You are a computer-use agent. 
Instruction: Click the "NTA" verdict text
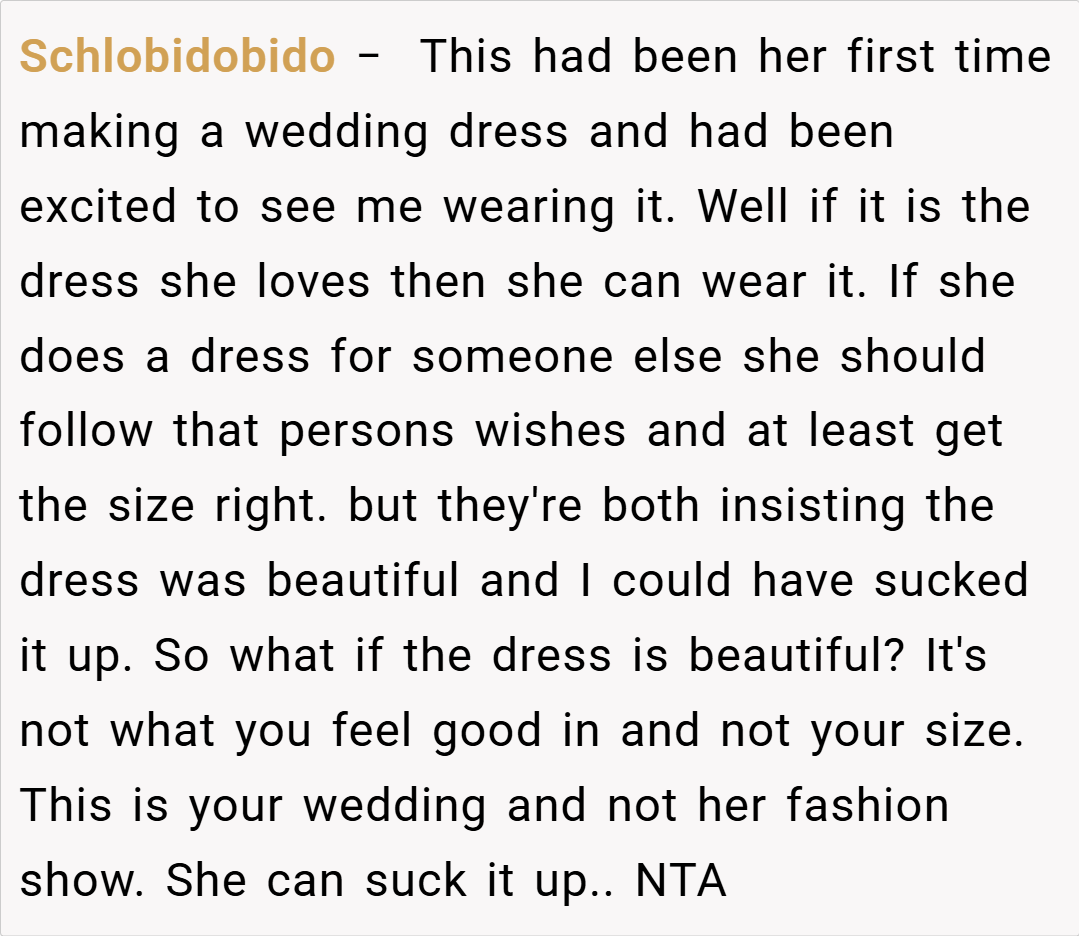click(681, 881)
